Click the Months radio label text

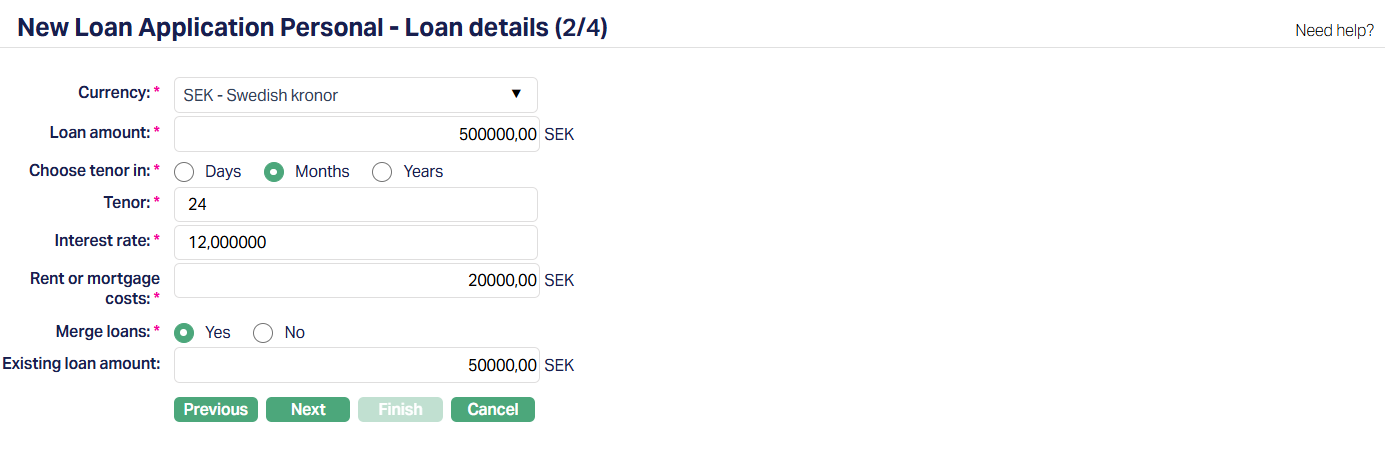pos(322,172)
